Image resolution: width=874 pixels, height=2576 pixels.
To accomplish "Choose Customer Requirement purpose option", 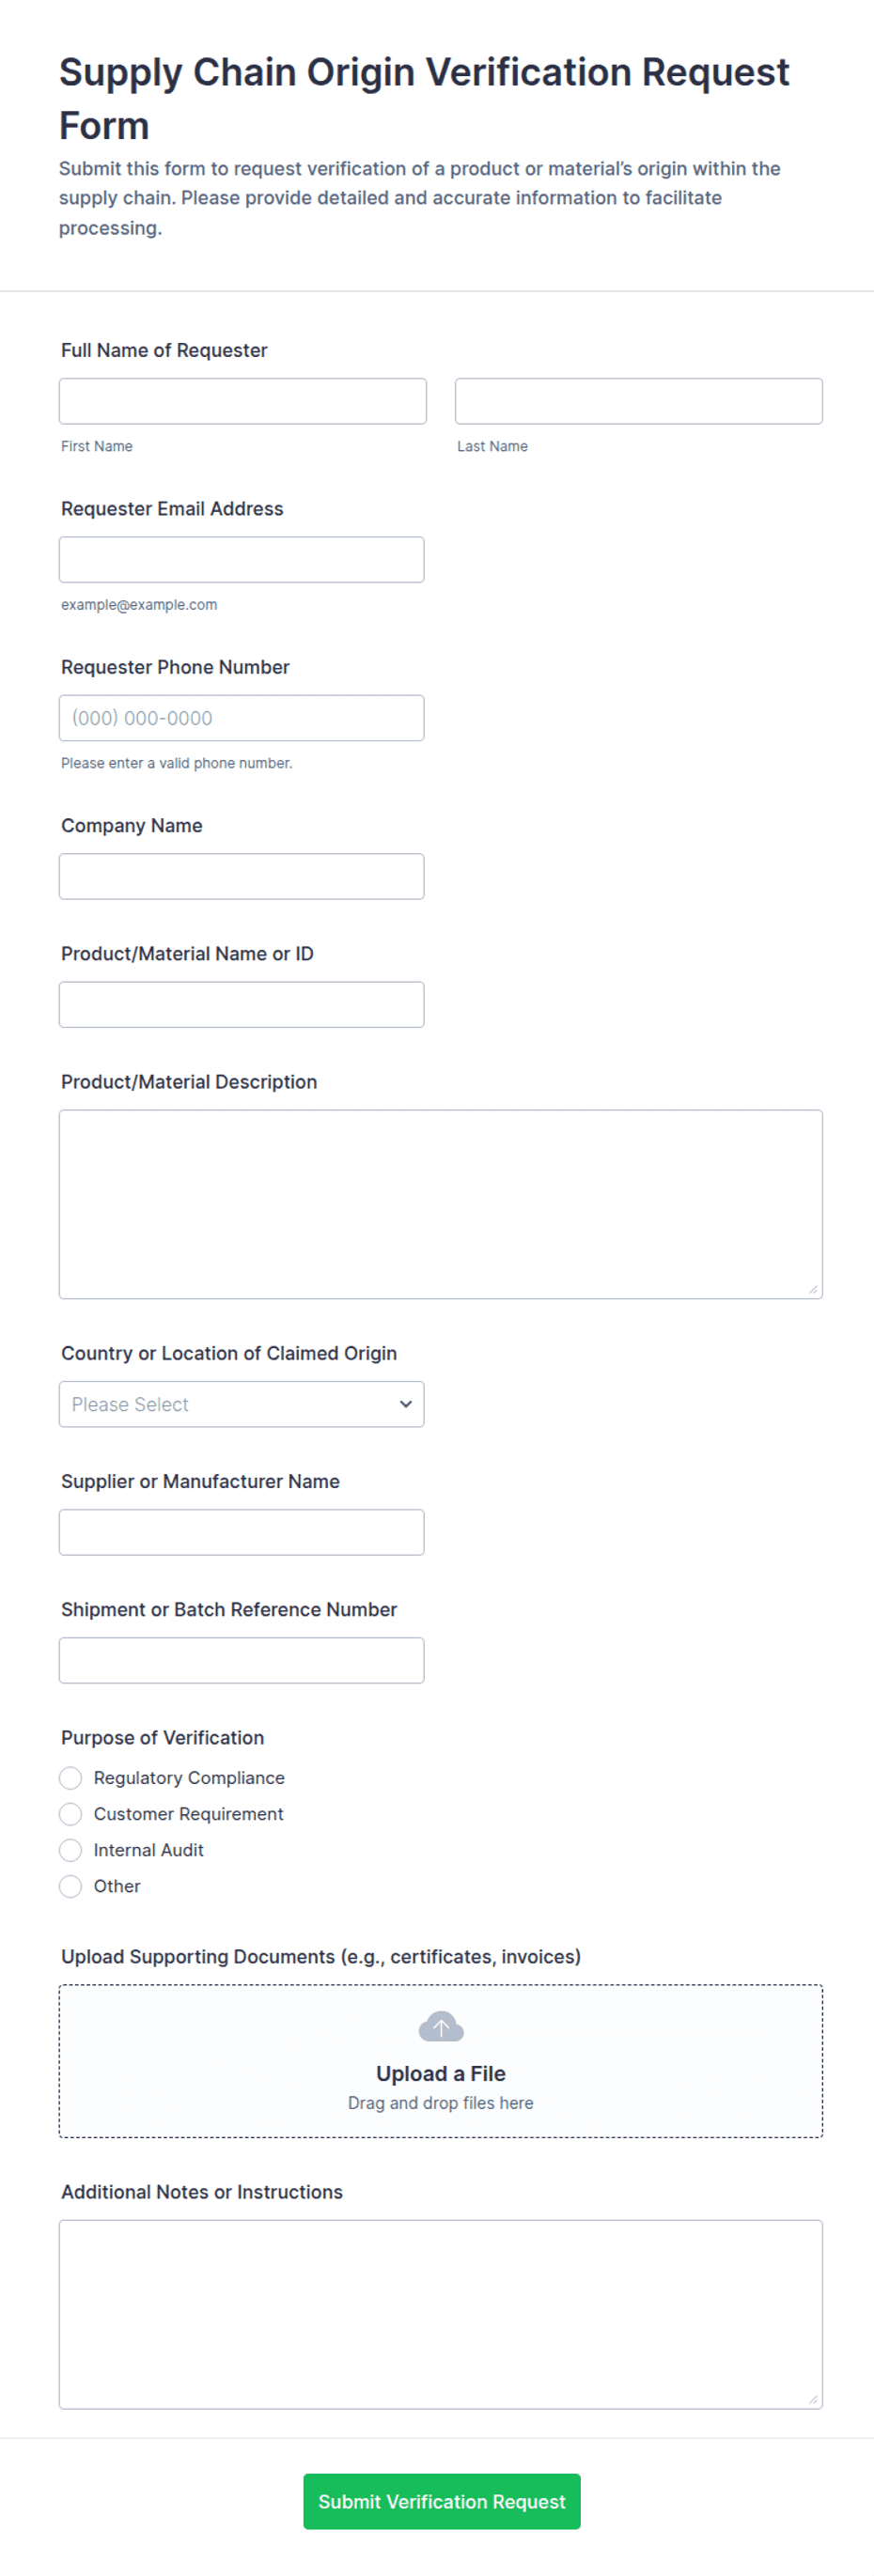I will pos(70,1814).
